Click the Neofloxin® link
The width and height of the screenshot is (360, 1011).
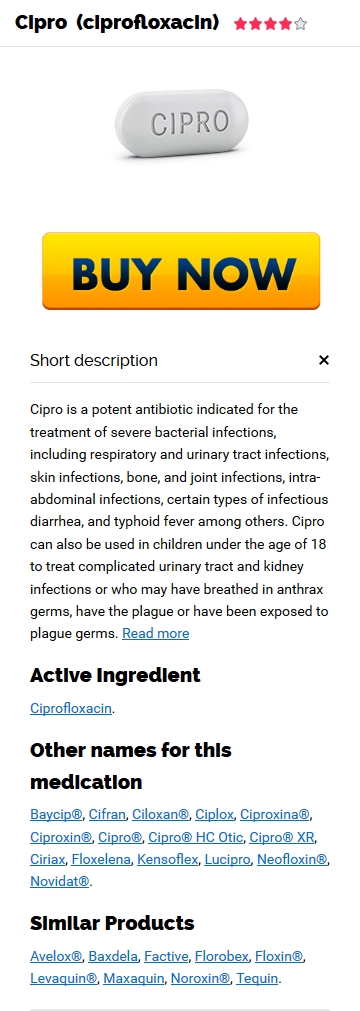click(292, 859)
